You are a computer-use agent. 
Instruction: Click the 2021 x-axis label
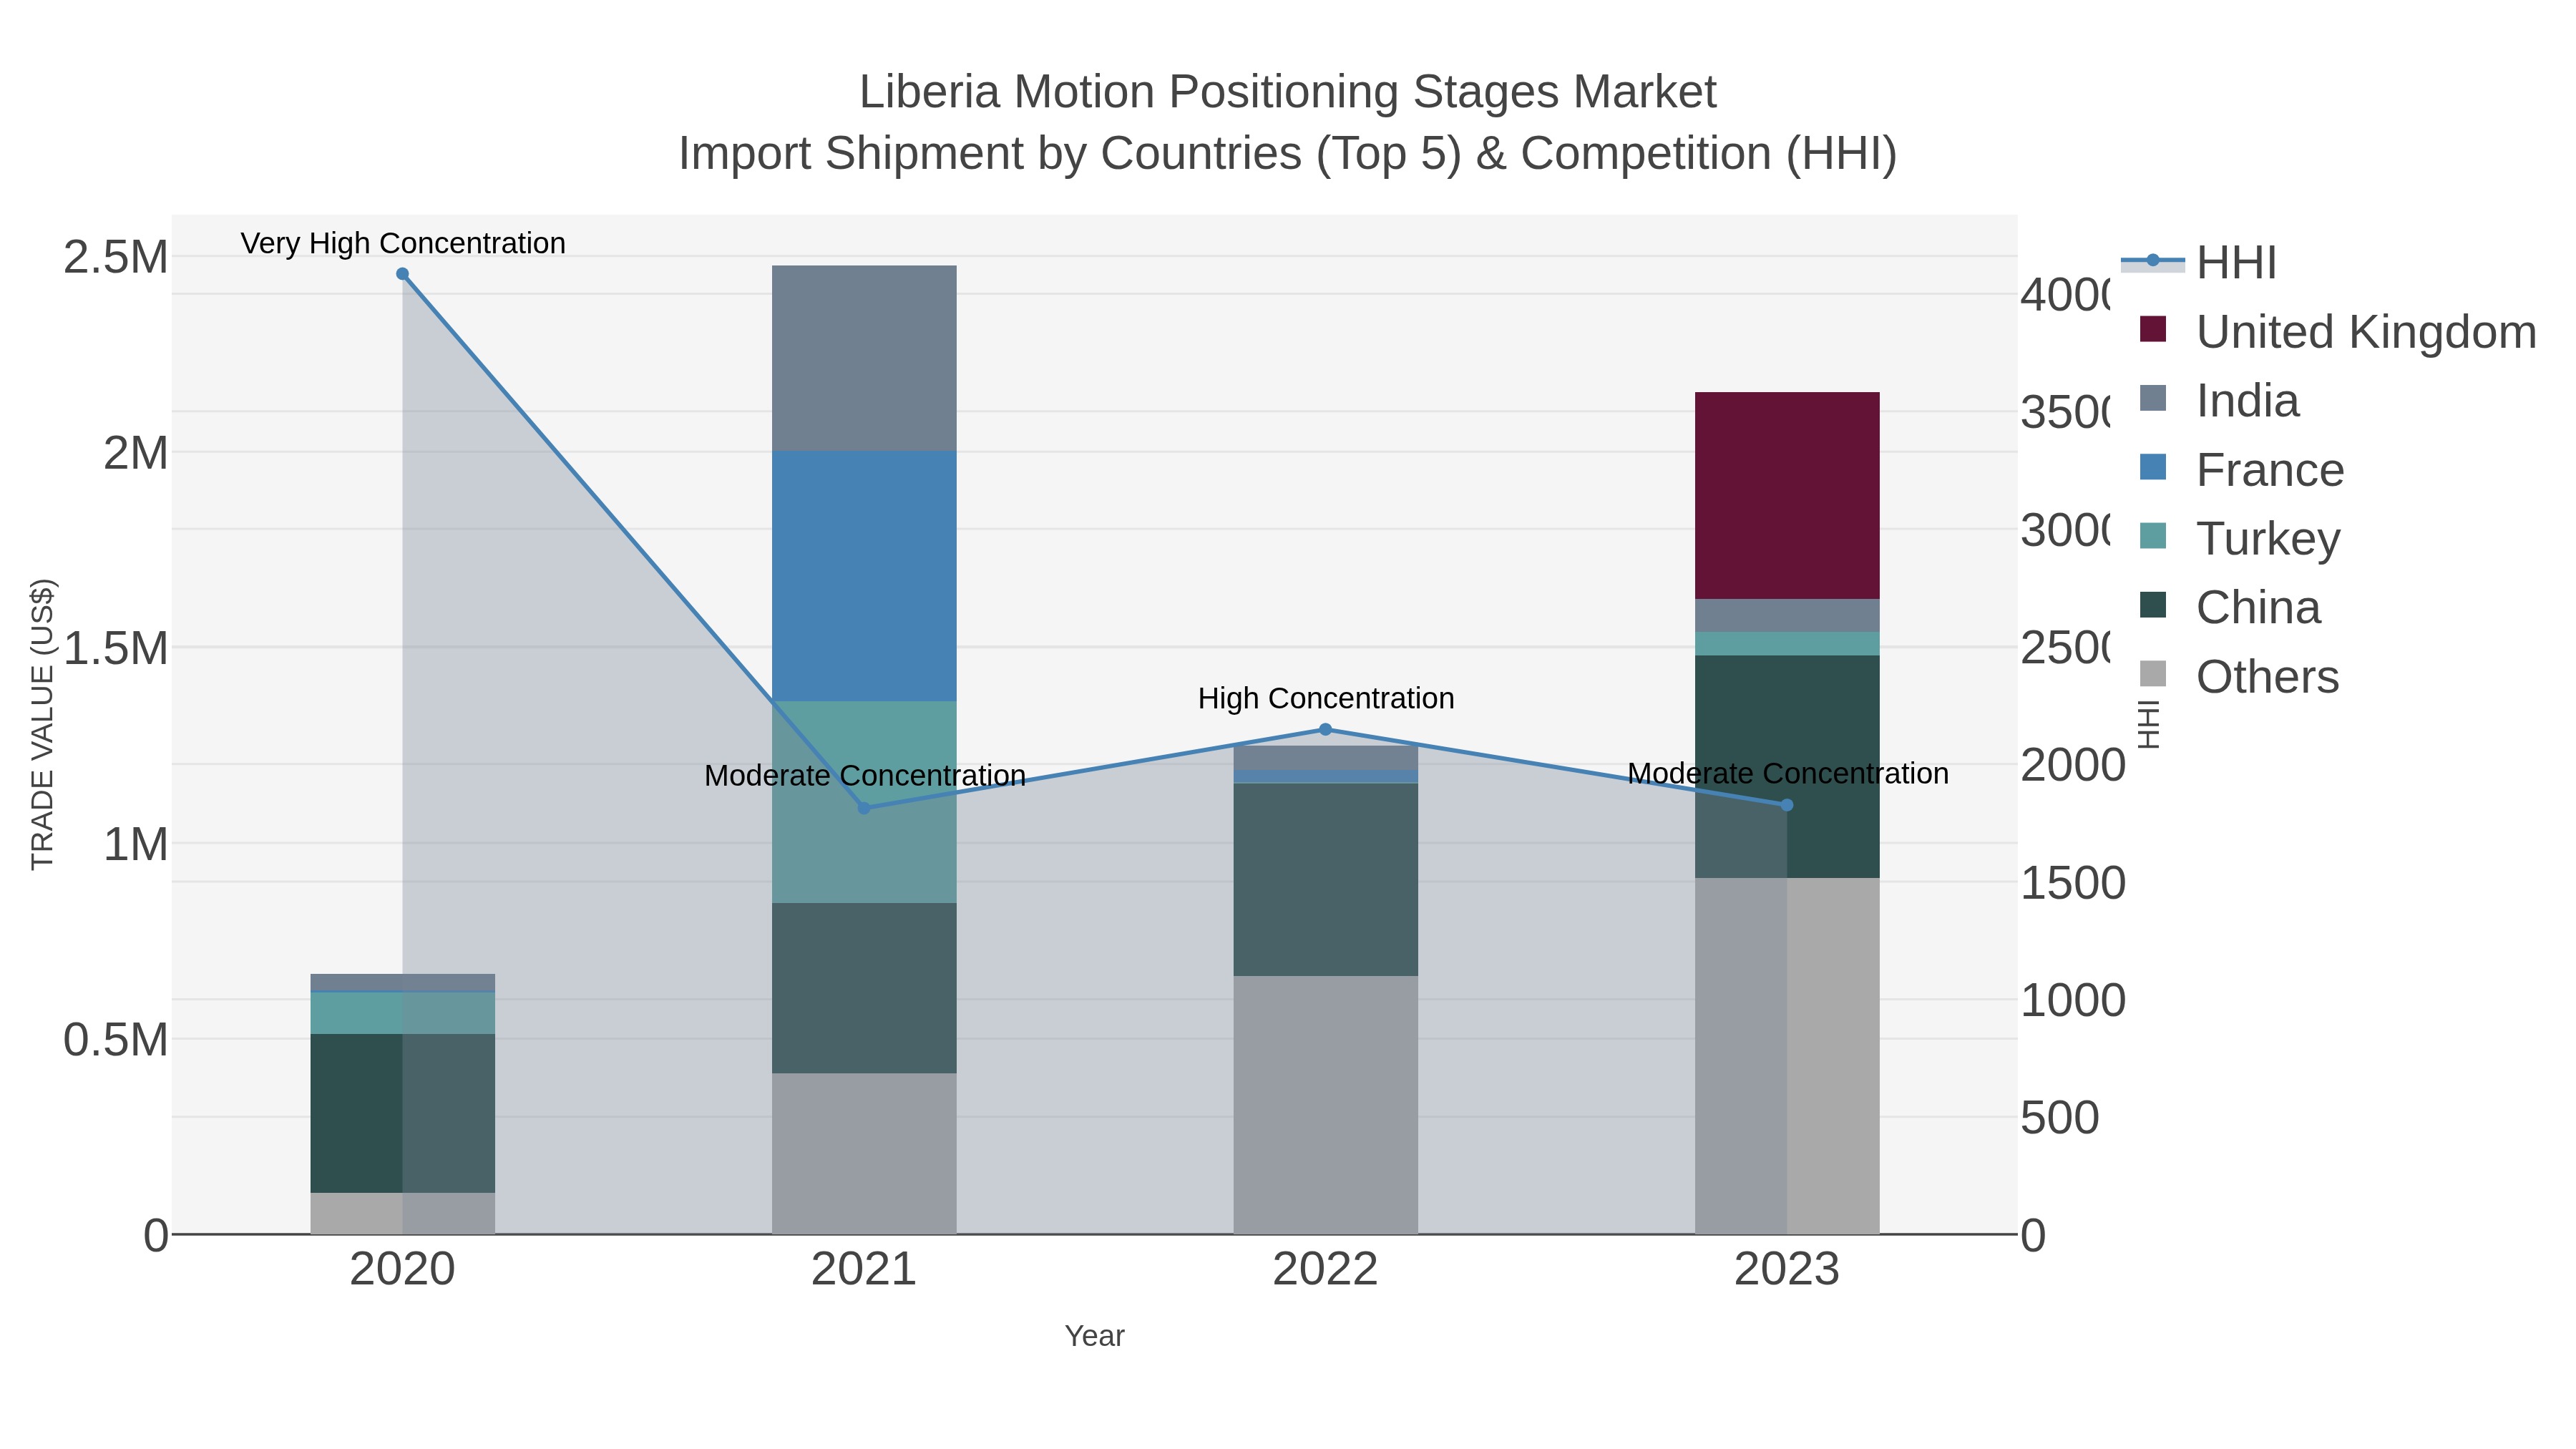tap(864, 1270)
